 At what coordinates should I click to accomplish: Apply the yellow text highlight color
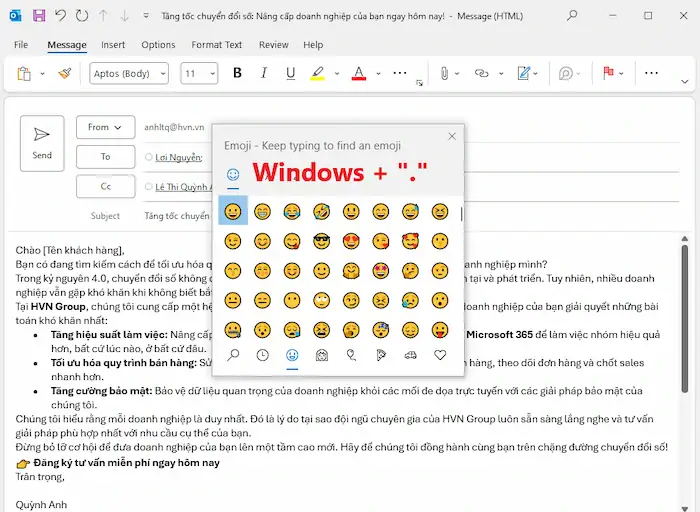pos(317,73)
